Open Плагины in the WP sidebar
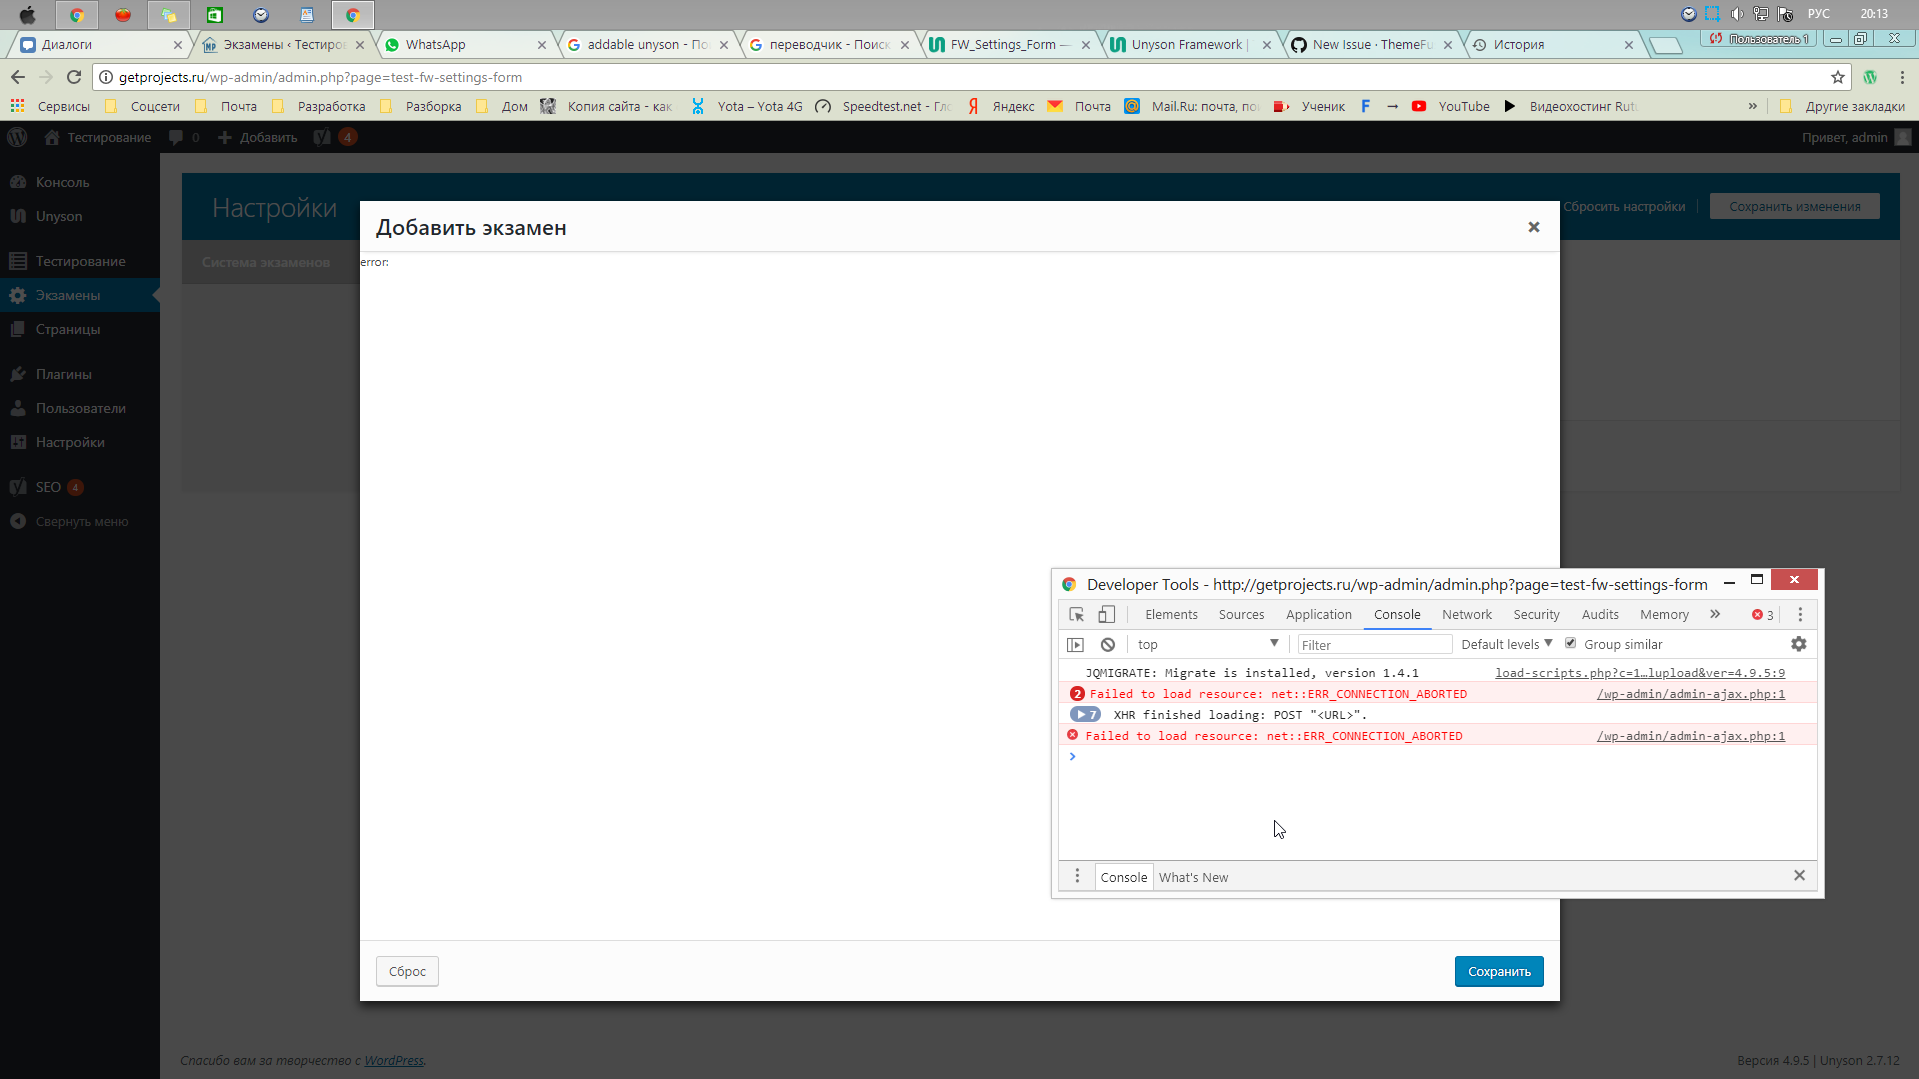This screenshot has width=1919, height=1079. (80, 374)
